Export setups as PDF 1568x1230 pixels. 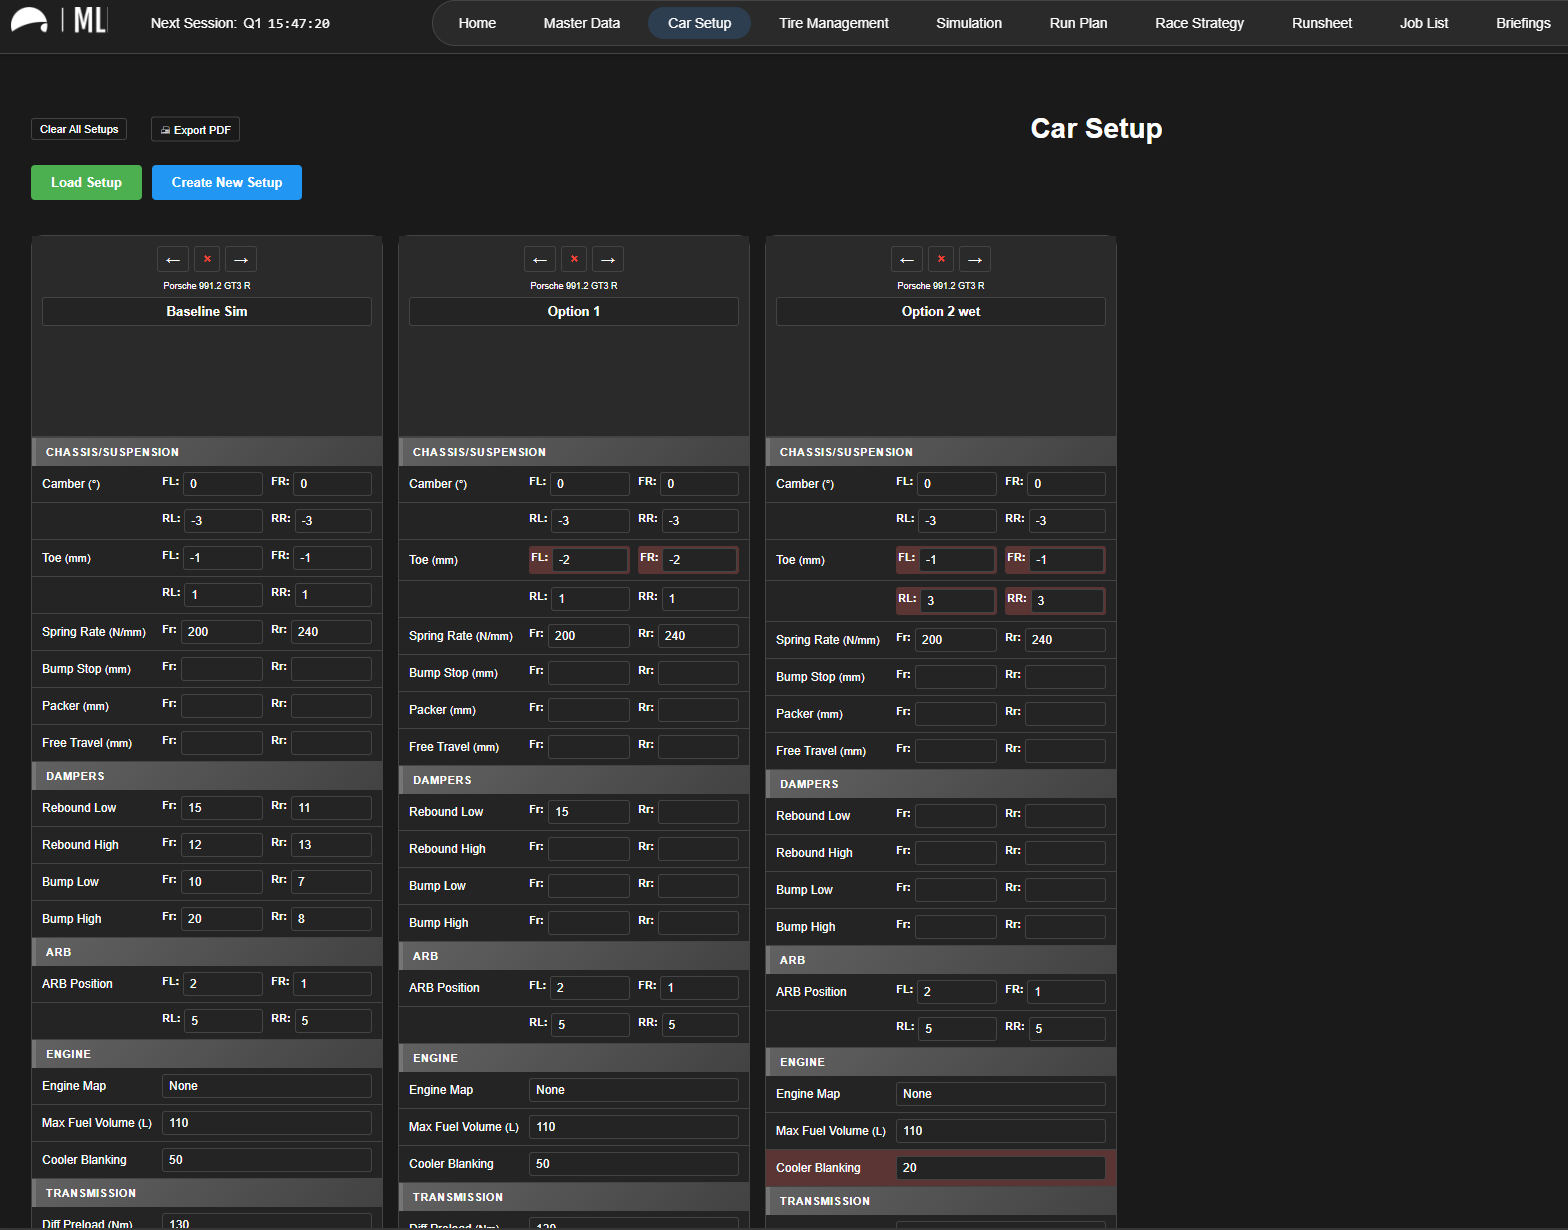[x=195, y=130]
